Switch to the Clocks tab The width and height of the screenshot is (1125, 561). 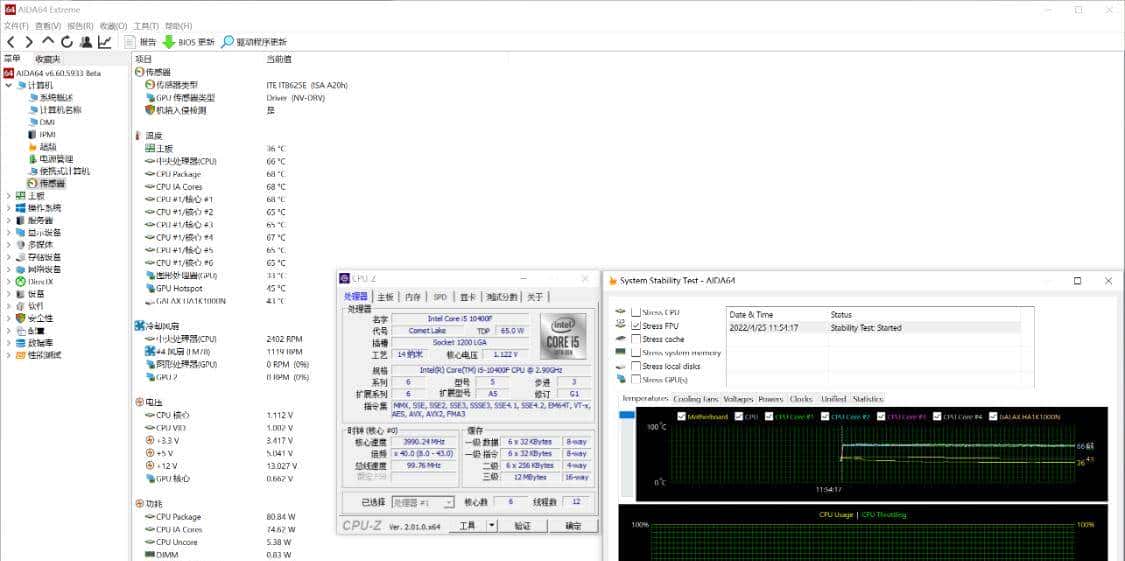(x=801, y=399)
